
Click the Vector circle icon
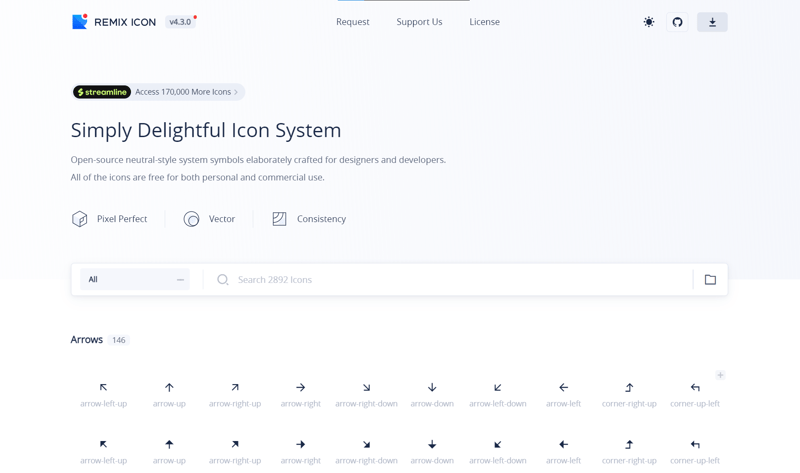[x=191, y=219]
